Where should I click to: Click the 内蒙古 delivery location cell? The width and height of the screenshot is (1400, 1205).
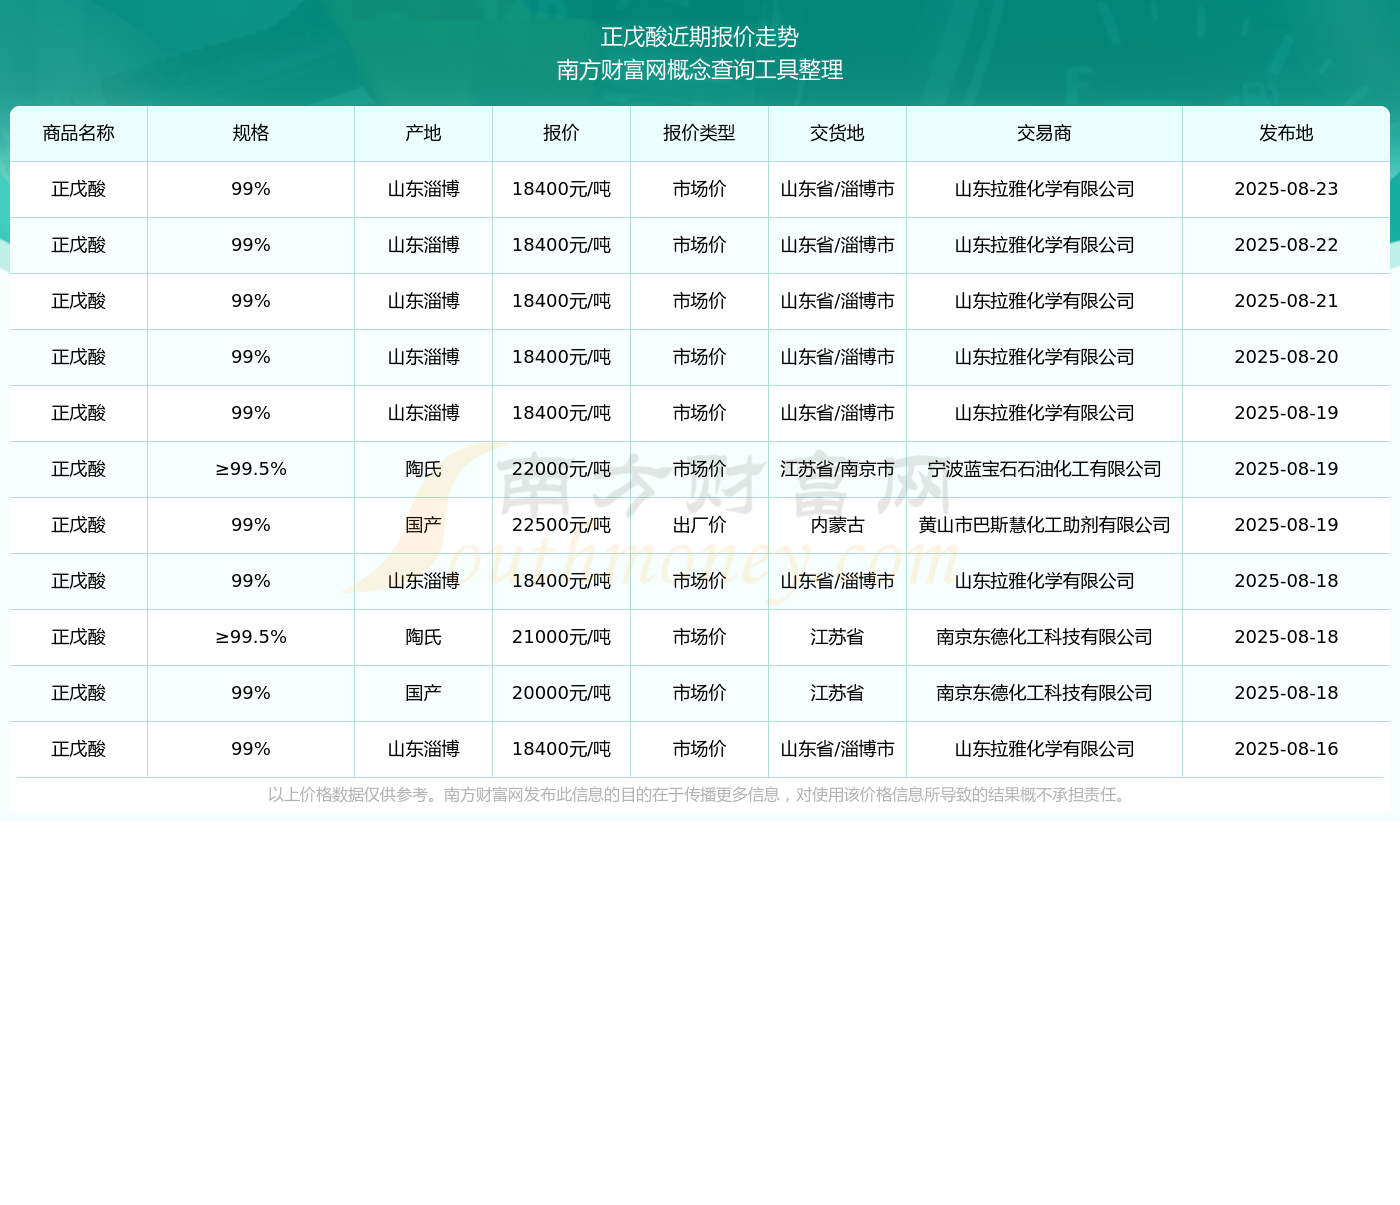838,525
